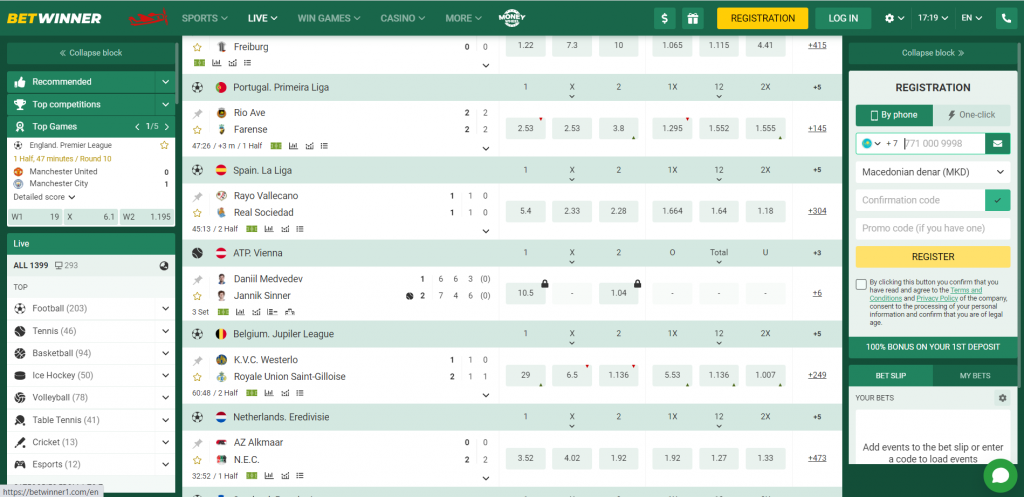1024x497 pixels.
Task: Expand the Volleyball (78) category
Action: pyautogui.click(x=166, y=398)
